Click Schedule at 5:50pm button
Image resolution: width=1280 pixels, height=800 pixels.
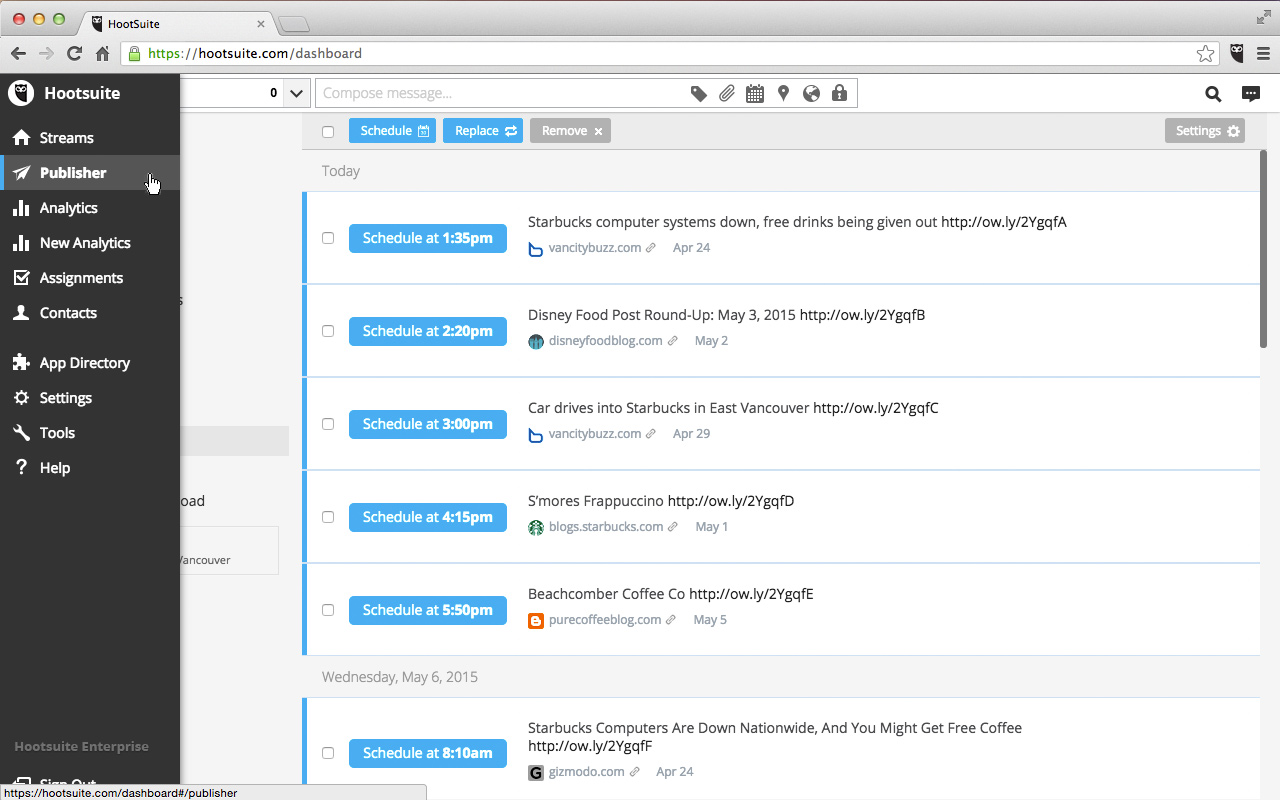click(x=428, y=610)
